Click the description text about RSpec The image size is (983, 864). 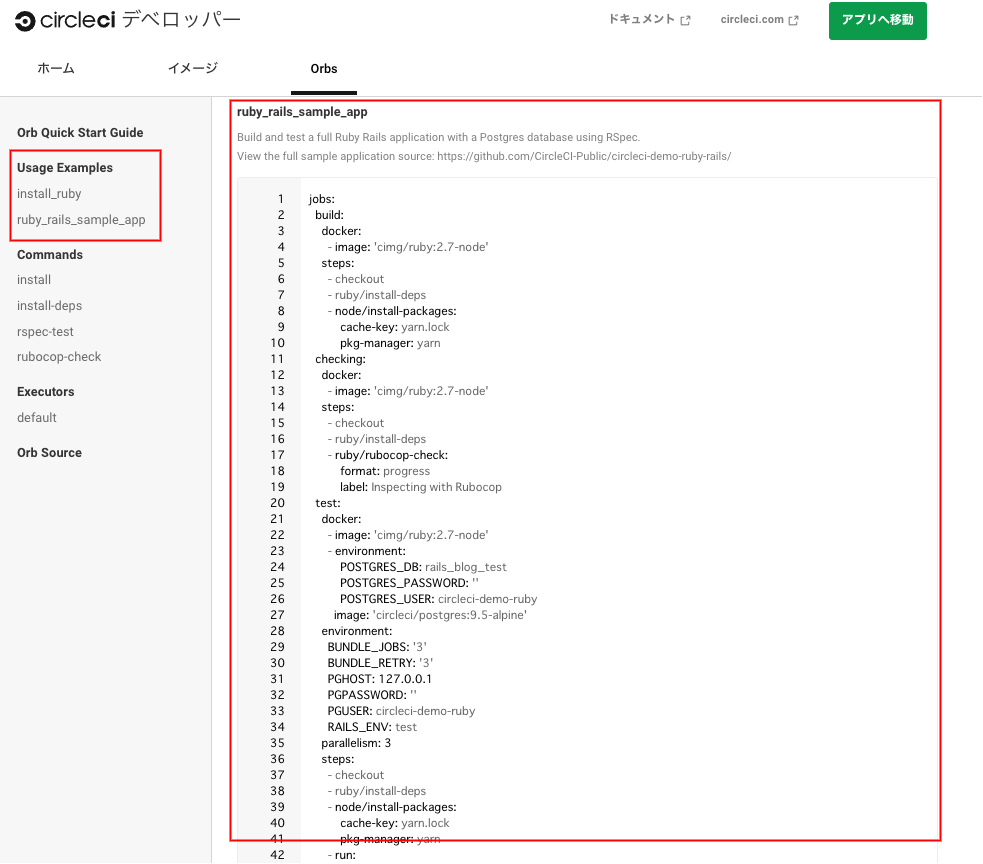(x=438, y=137)
